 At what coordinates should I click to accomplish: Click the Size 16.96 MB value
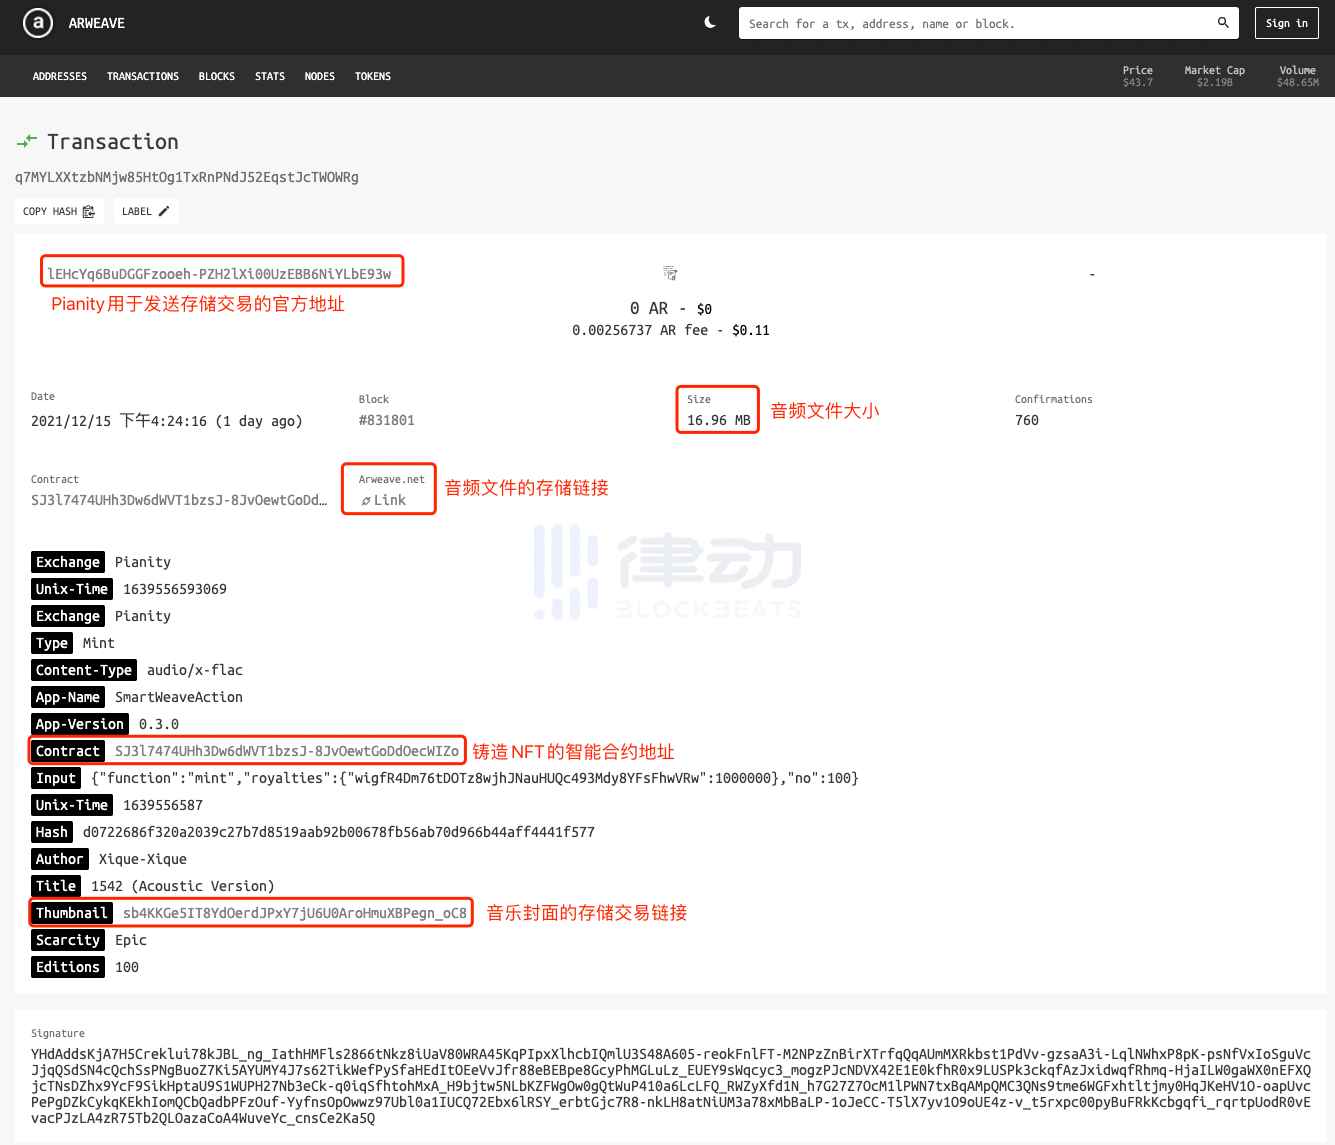719,420
